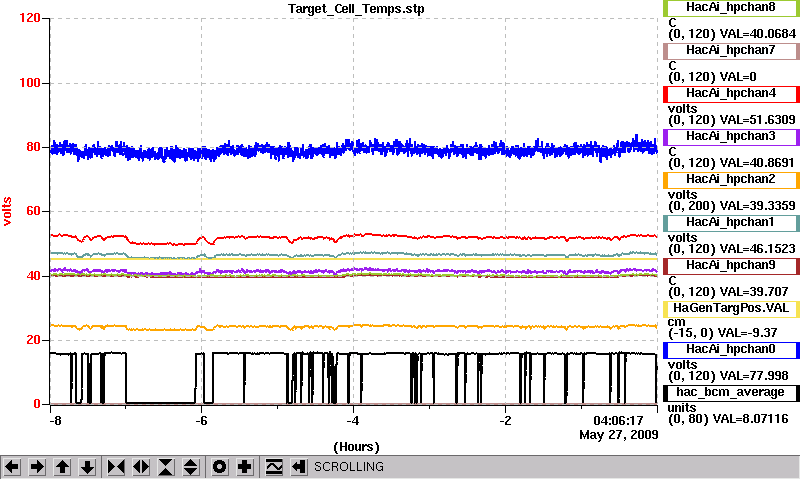Click the value text VAL=46.1523
Viewport: 800px width, 479px height.
coord(757,249)
